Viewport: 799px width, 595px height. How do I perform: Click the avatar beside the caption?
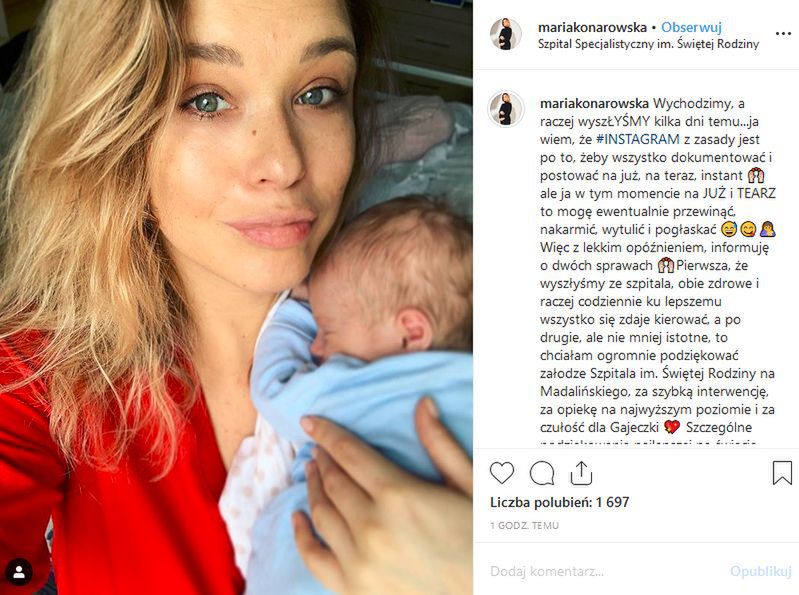[506, 109]
